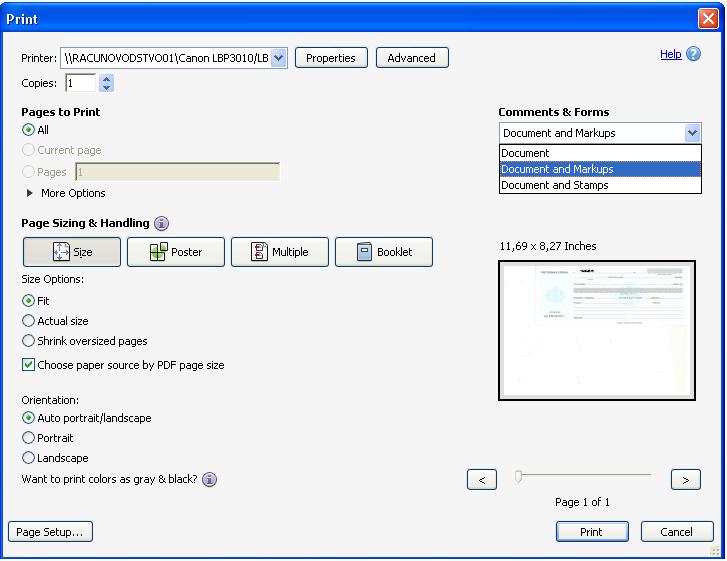The width and height of the screenshot is (727, 561).
Task: Open Page Sizing & Handling info icon
Action: tap(161, 223)
